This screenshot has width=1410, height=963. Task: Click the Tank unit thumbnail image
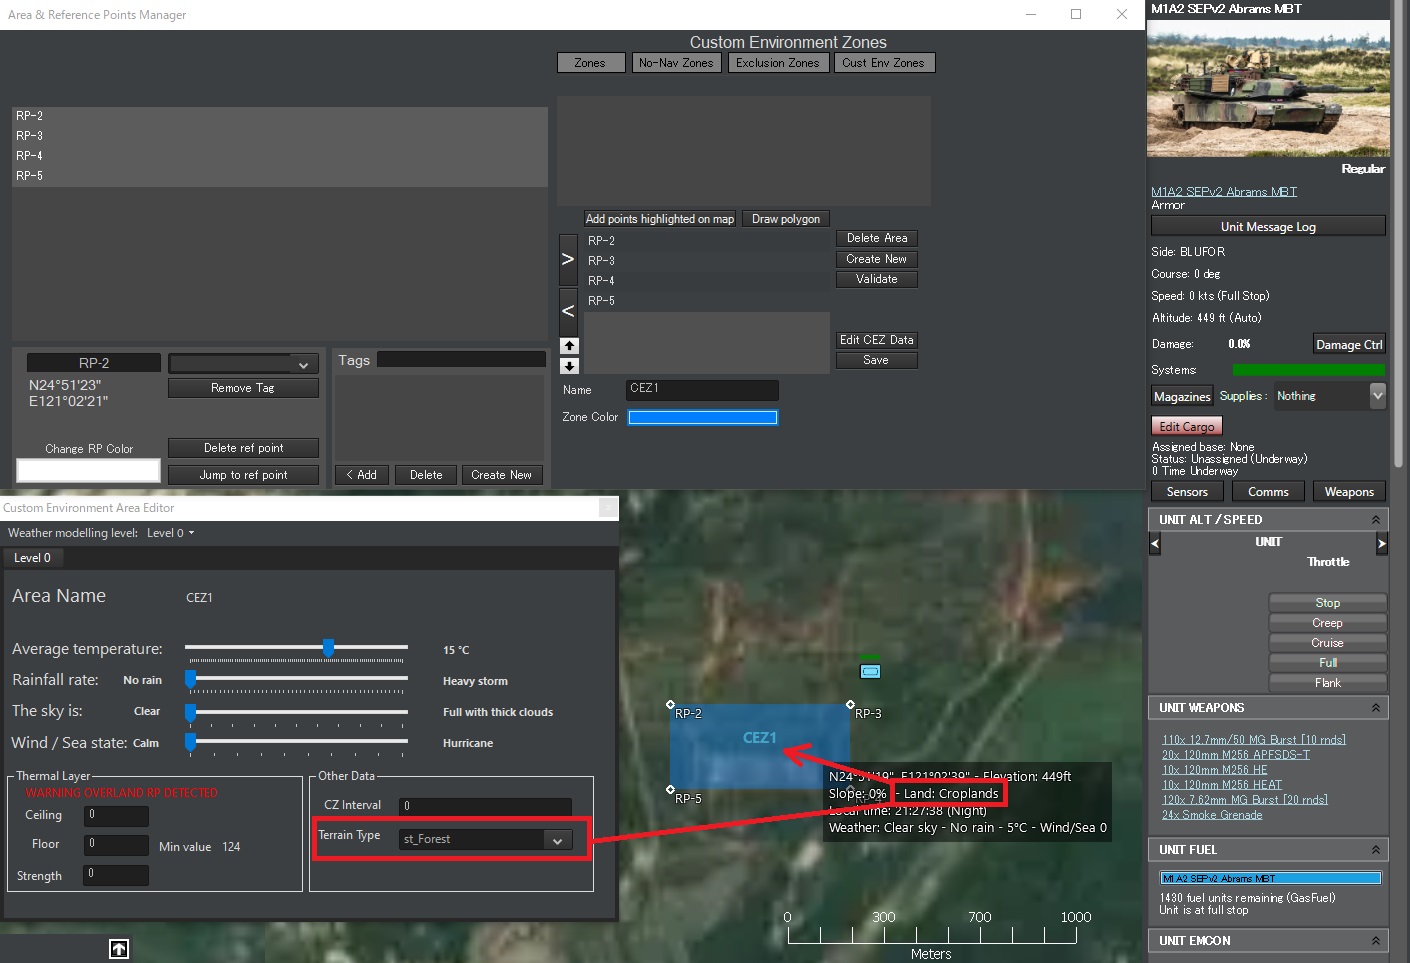pyautogui.click(x=1268, y=88)
